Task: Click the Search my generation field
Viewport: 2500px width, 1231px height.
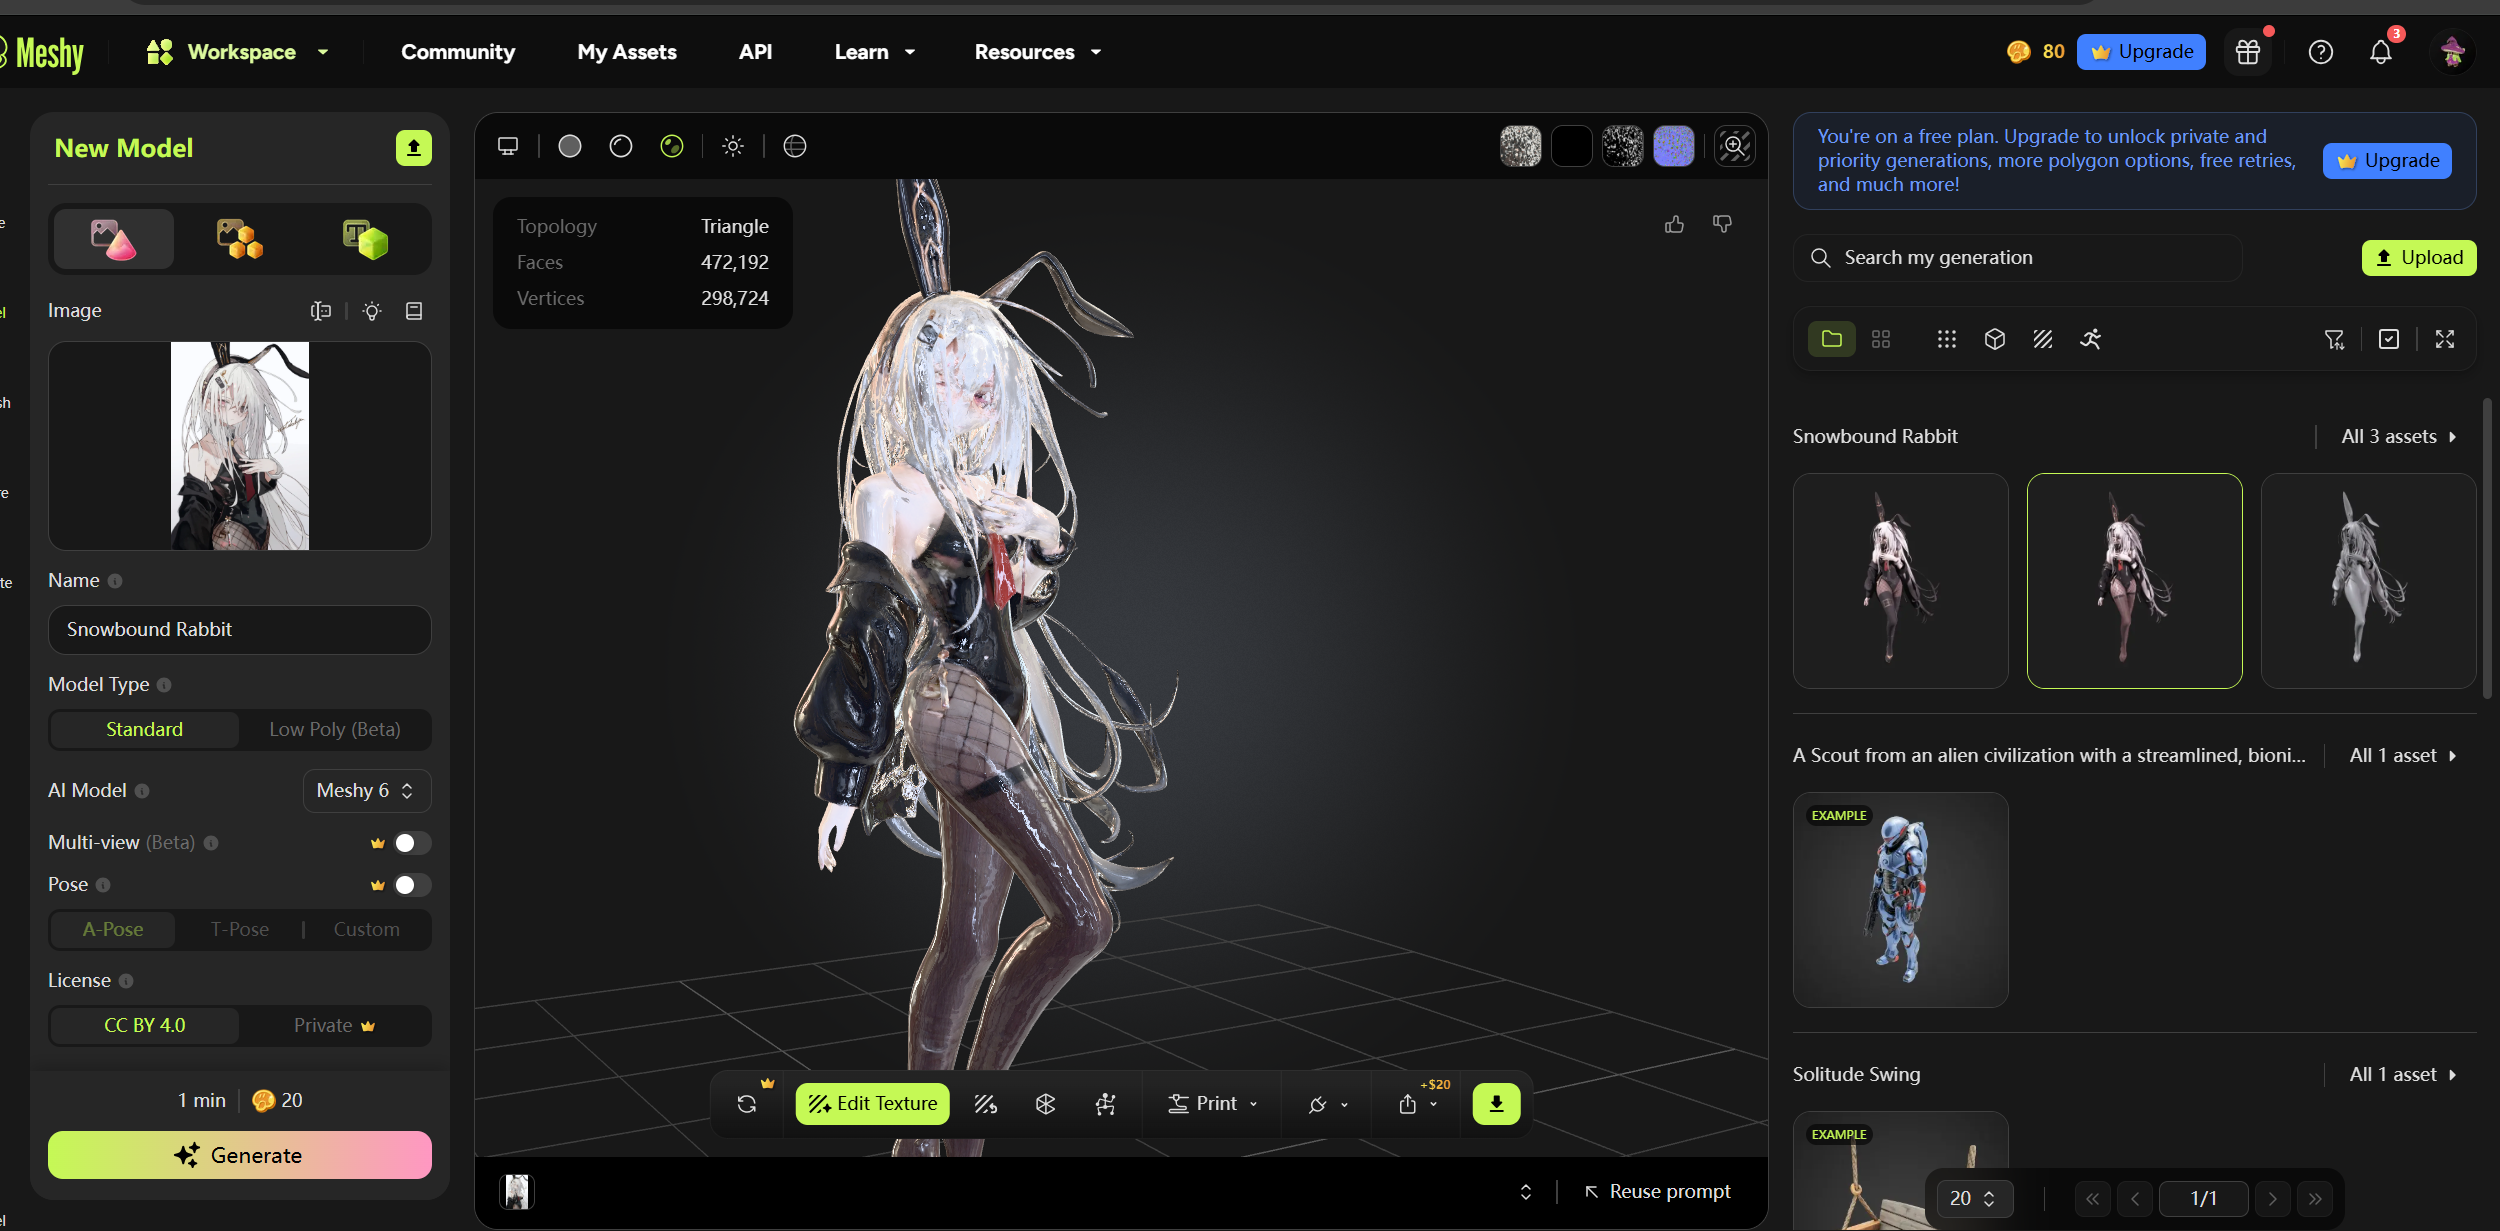Action: (x=2020, y=258)
